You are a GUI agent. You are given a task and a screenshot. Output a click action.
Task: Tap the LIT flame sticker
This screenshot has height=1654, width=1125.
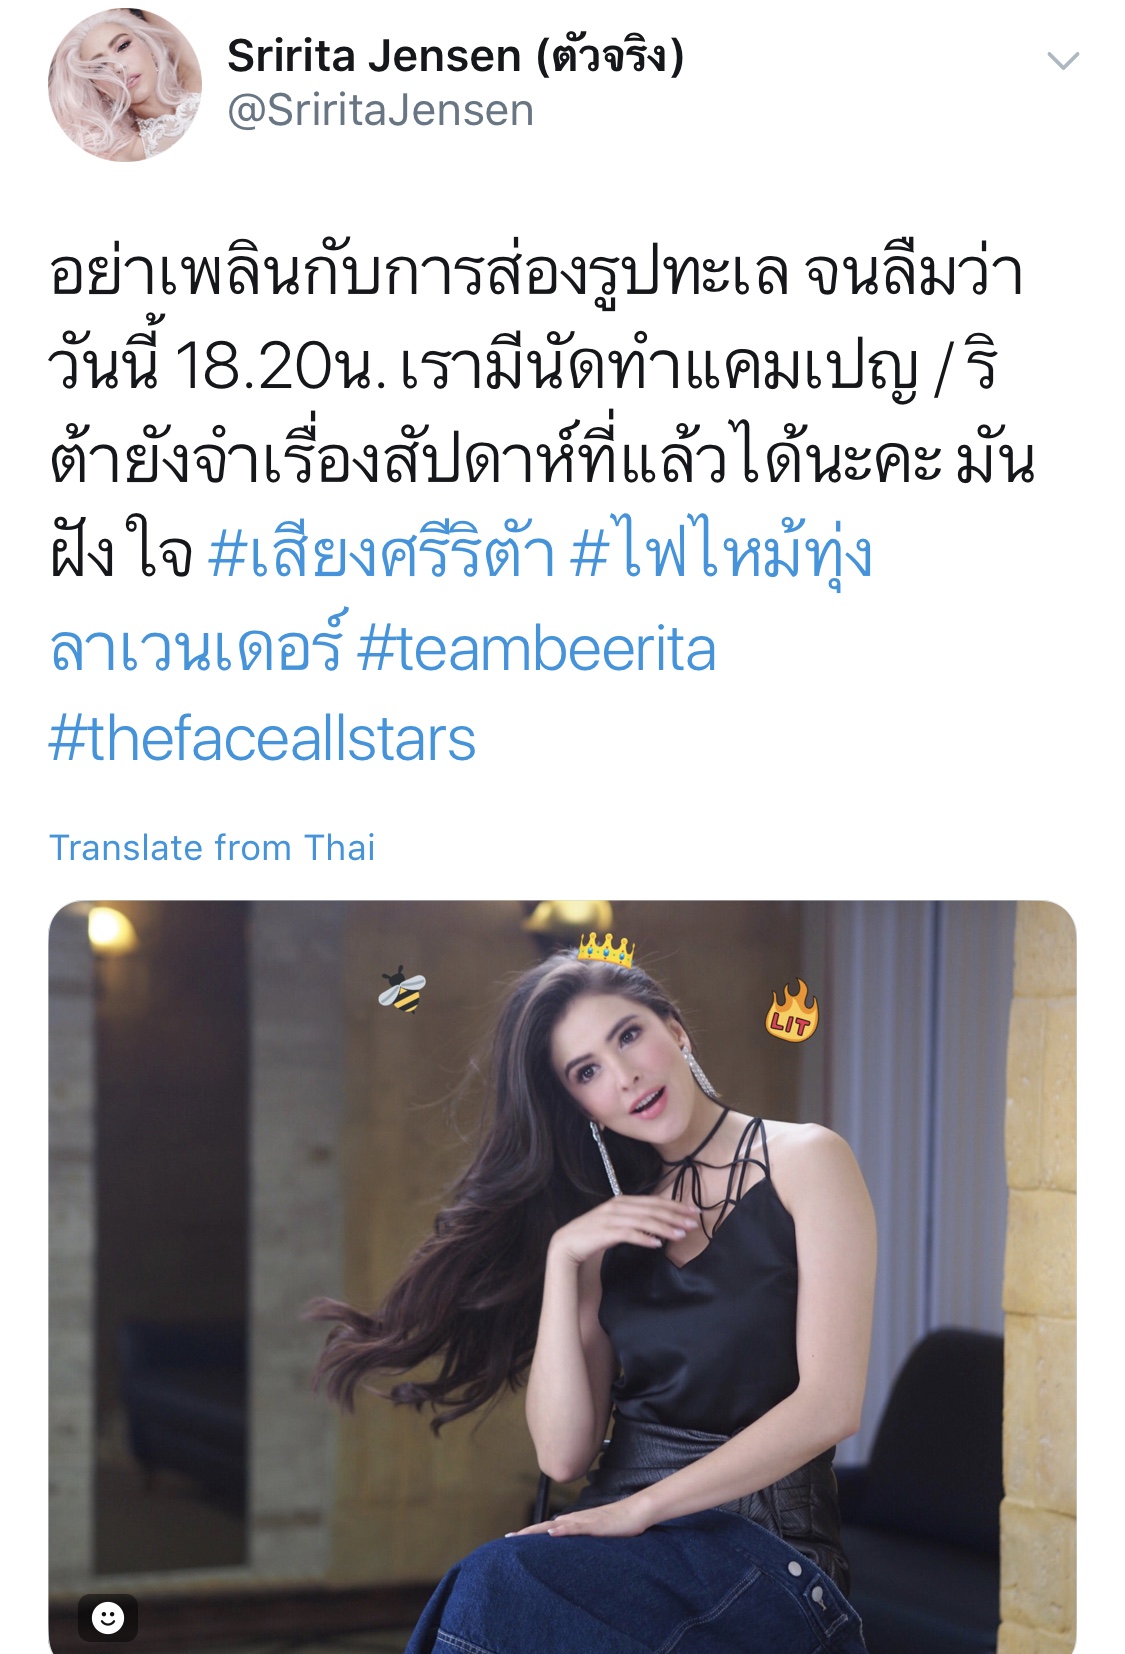click(x=791, y=1010)
